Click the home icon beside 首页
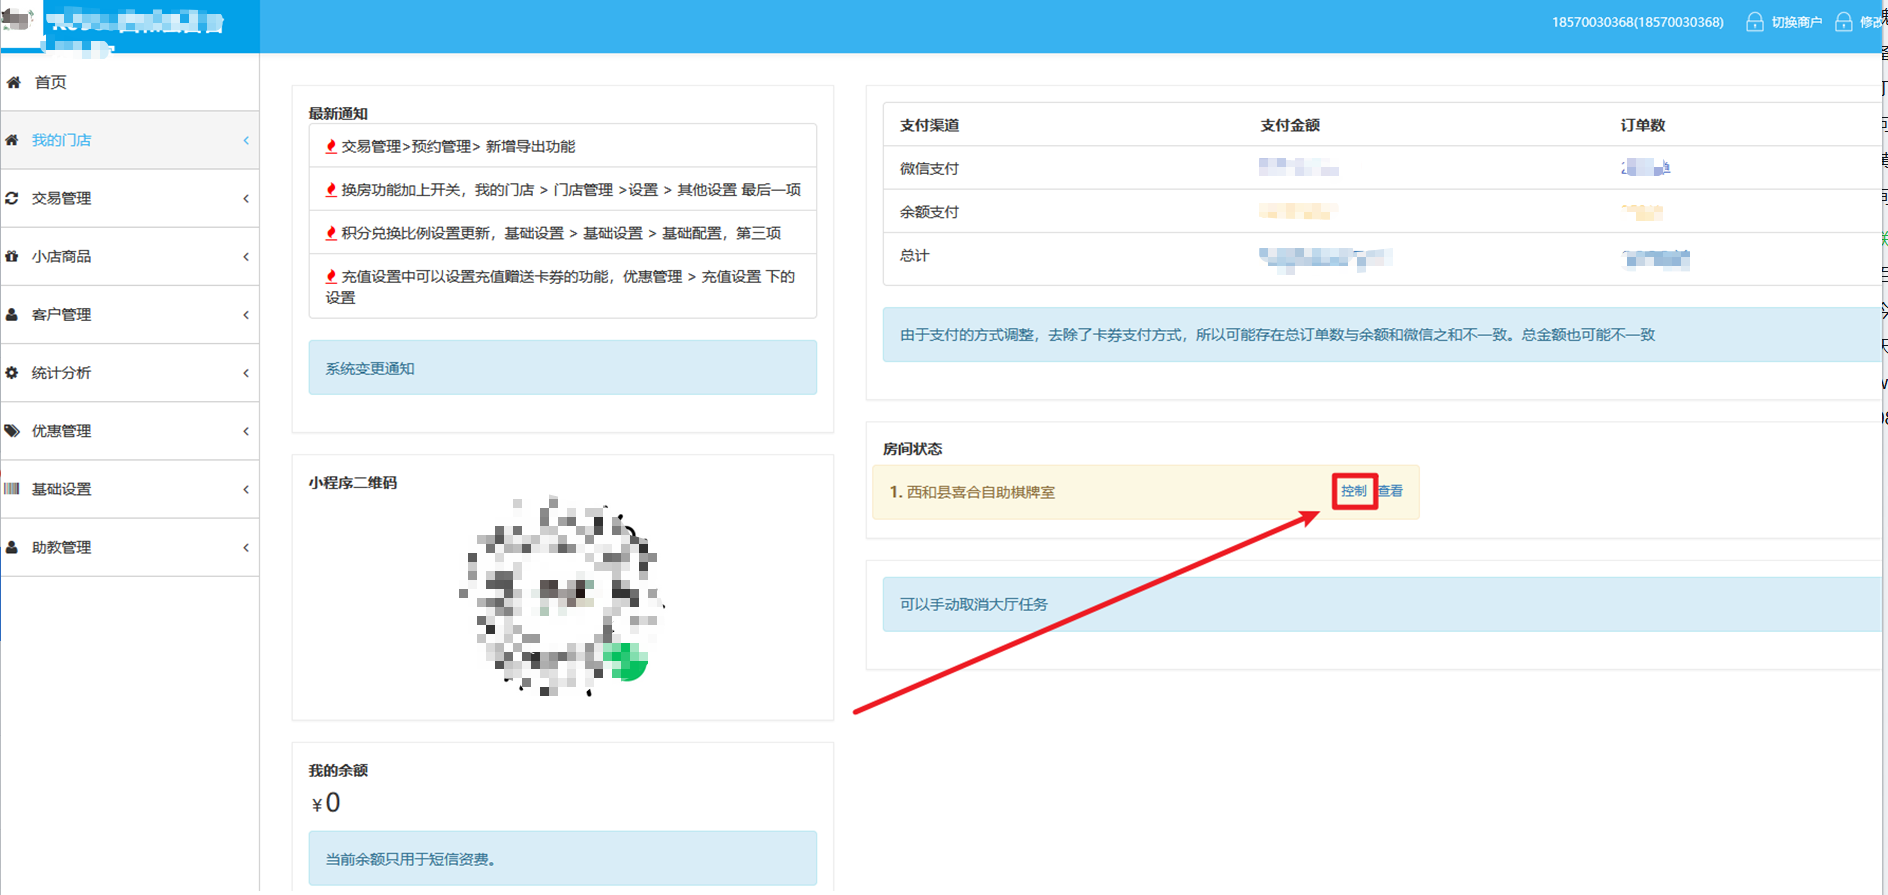The image size is (1888, 895). click(x=14, y=82)
